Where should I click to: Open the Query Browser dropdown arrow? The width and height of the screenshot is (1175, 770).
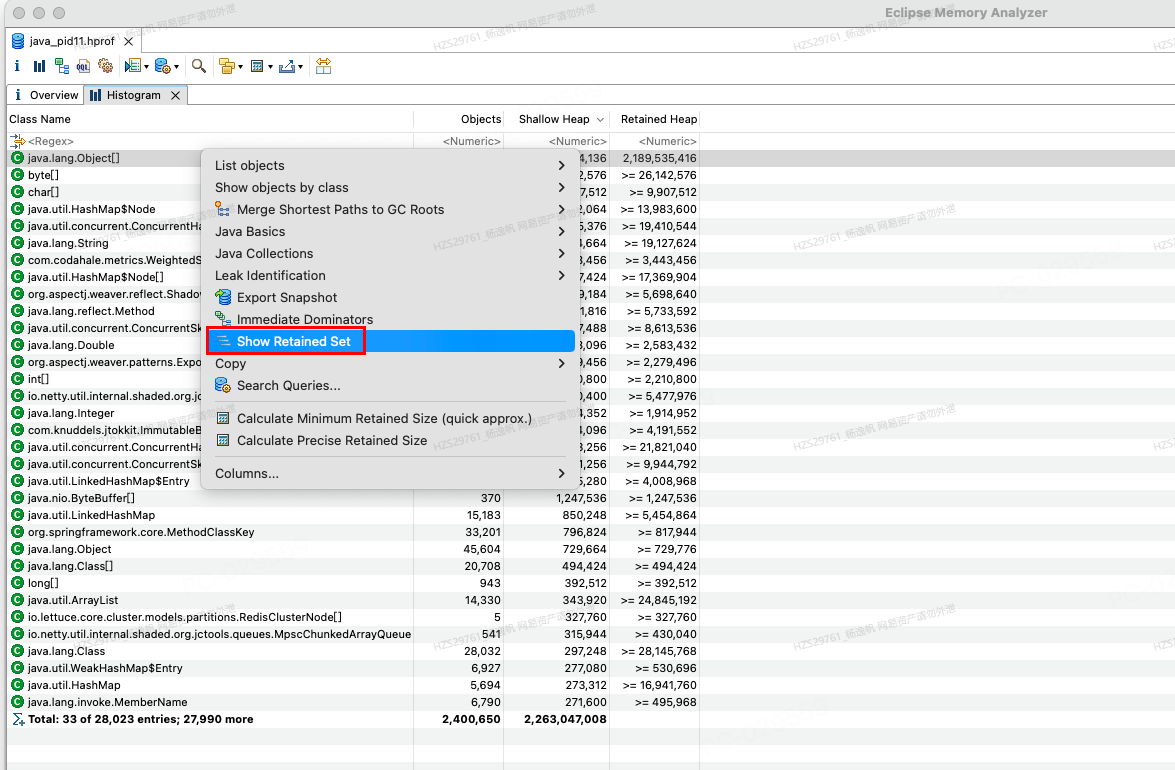pos(176,67)
